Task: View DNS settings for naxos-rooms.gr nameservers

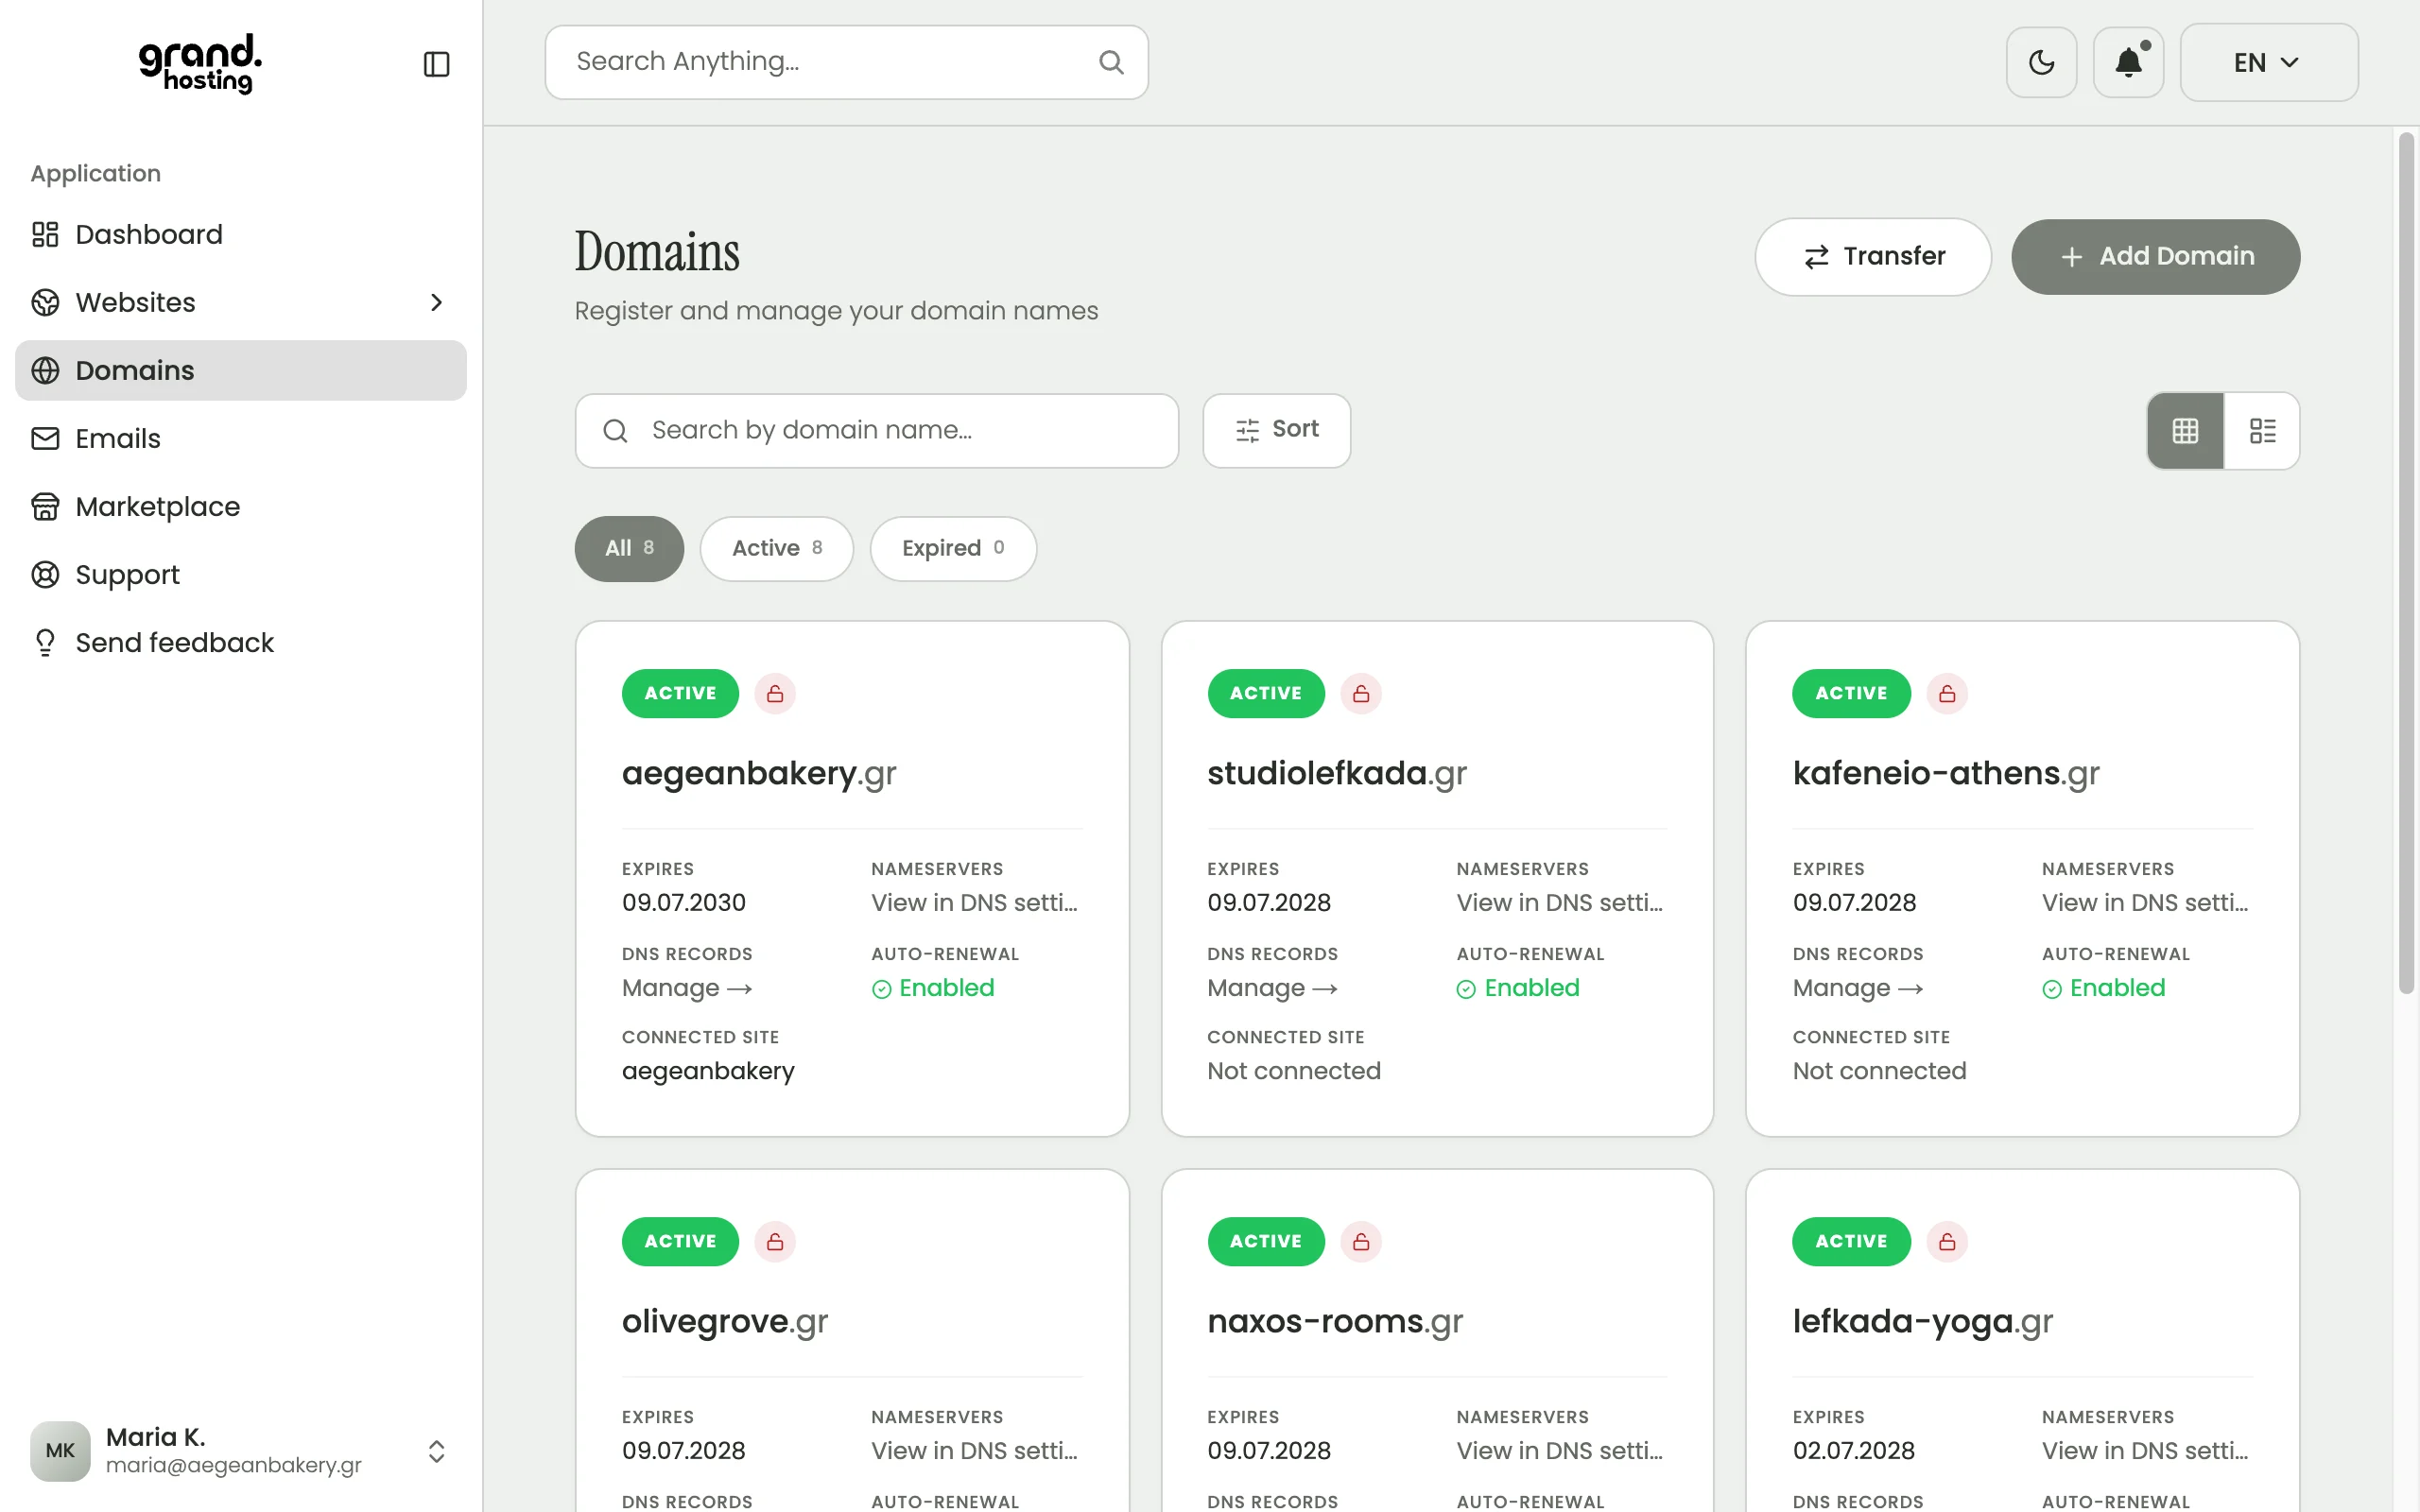Action: 1560,1451
